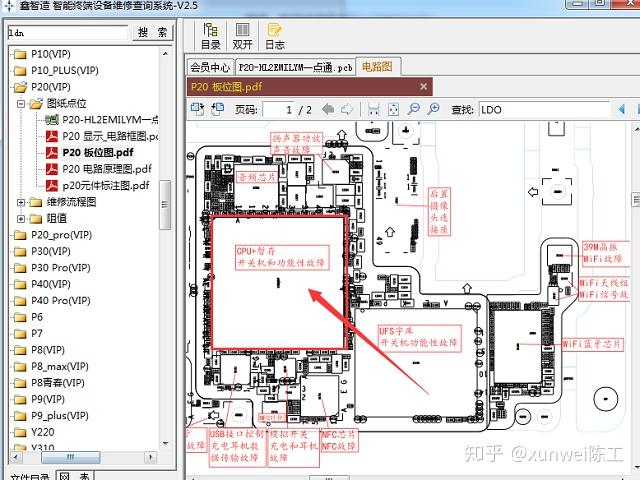Image resolution: width=640 pixels, height=480 pixels.
Task: Go to the next page arrow
Action: [347, 109]
